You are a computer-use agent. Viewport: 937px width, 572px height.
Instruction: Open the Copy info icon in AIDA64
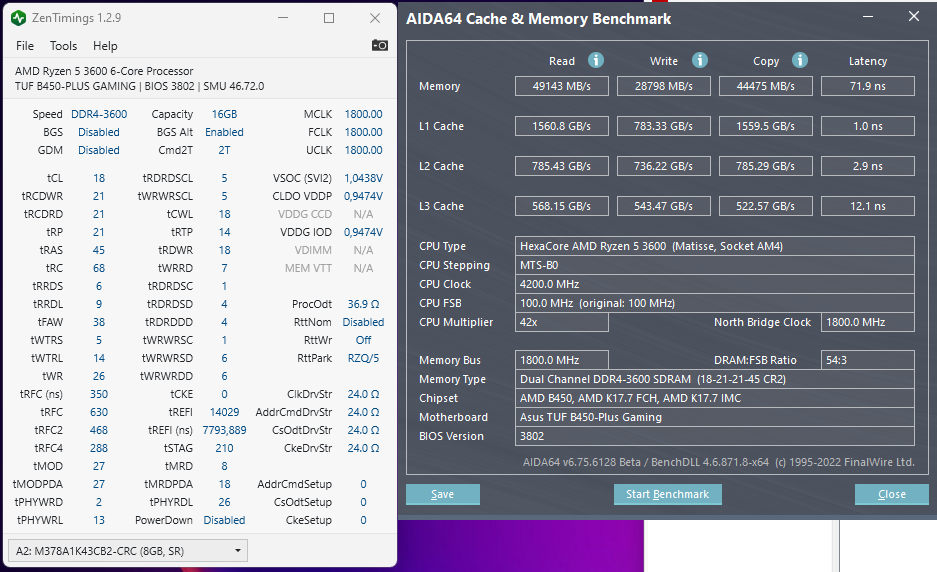(800, 60)
